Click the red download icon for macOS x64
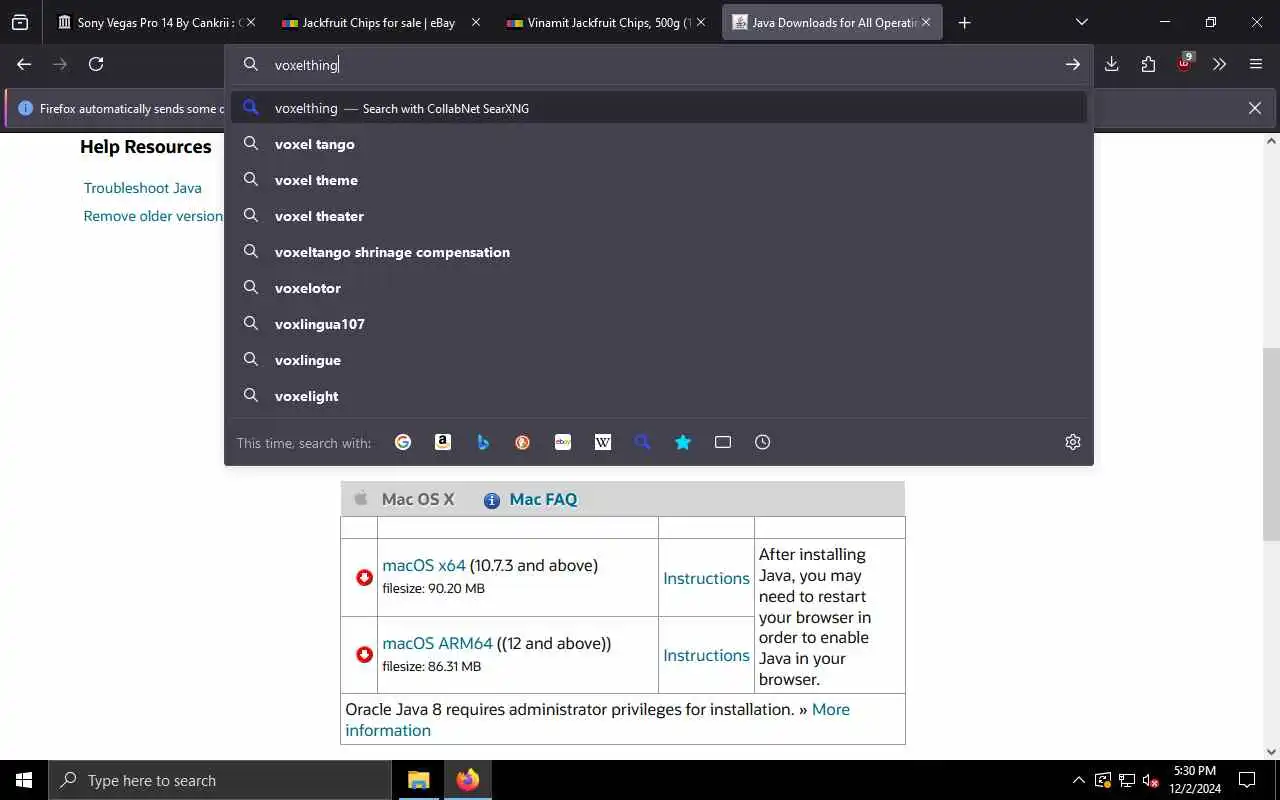The height and width of the screenshot is (800, 1280). click(364, 577)
